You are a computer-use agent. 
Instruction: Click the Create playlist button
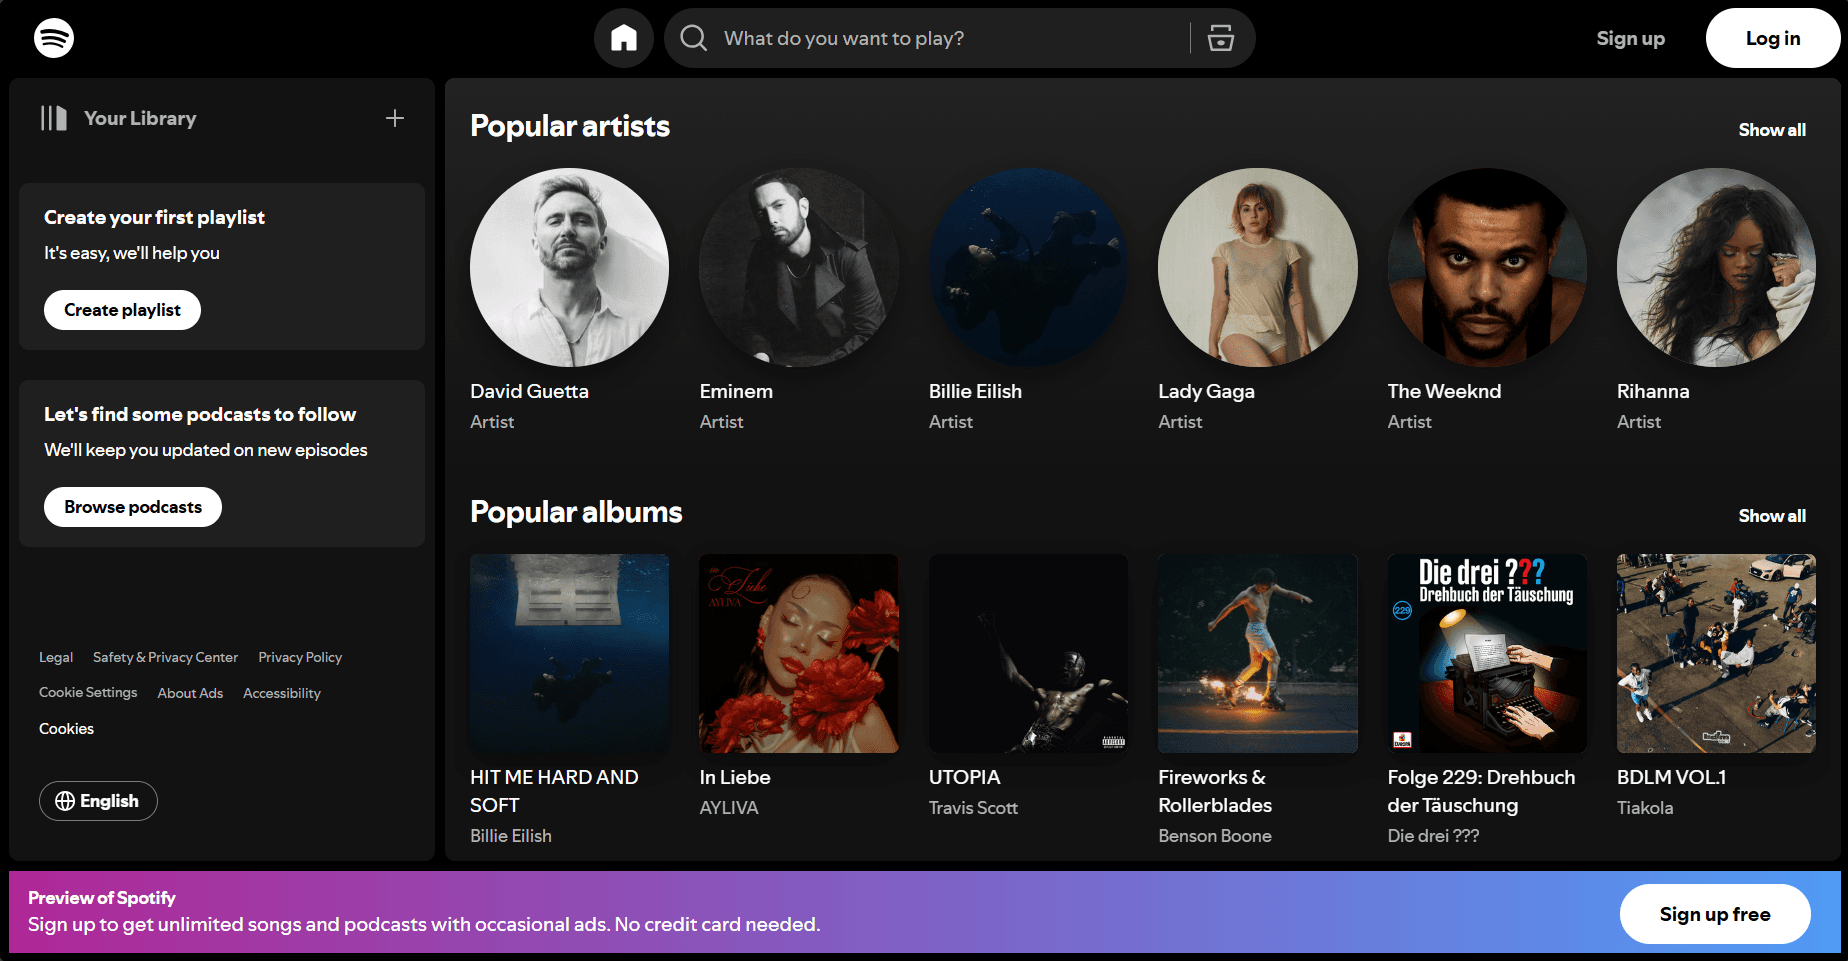[x=122, y=310]
